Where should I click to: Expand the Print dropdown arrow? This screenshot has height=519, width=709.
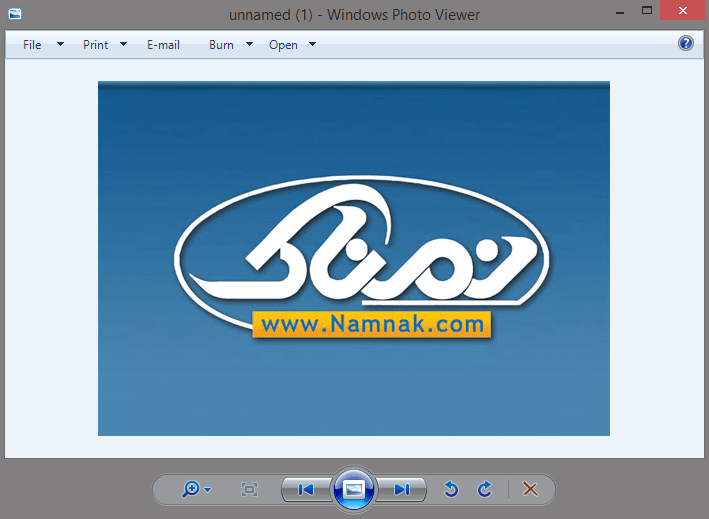click(123, 44)
